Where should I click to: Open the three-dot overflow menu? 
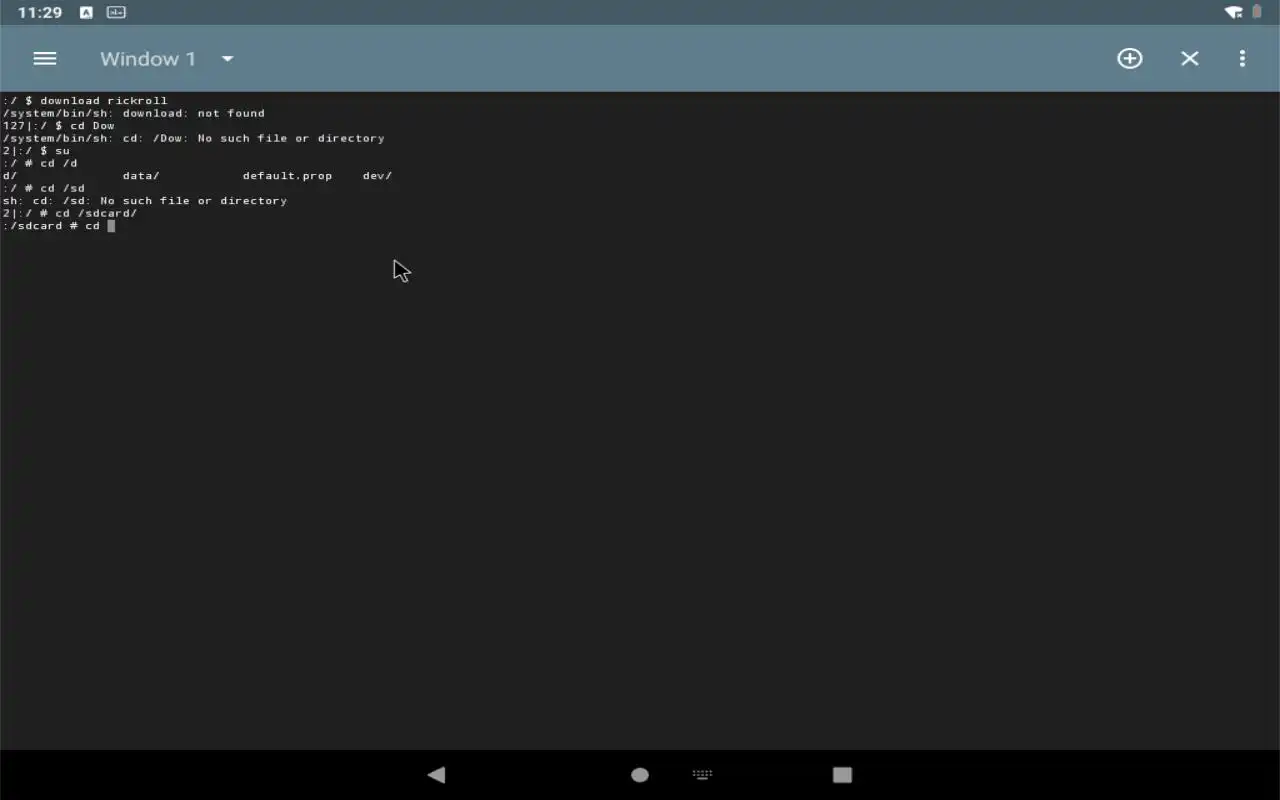[x=1242, y=59]
